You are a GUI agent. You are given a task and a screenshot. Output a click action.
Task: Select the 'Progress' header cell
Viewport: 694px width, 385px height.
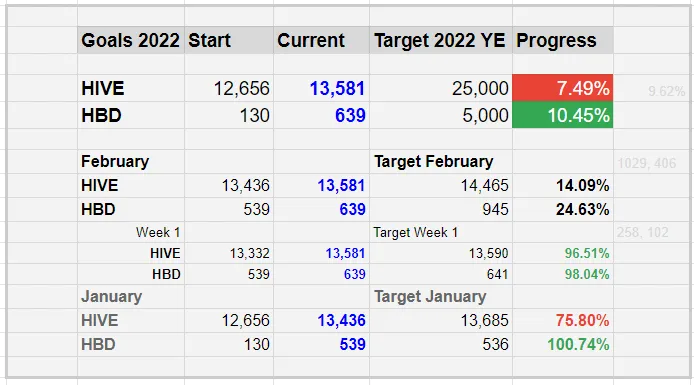tap(563, 40)
